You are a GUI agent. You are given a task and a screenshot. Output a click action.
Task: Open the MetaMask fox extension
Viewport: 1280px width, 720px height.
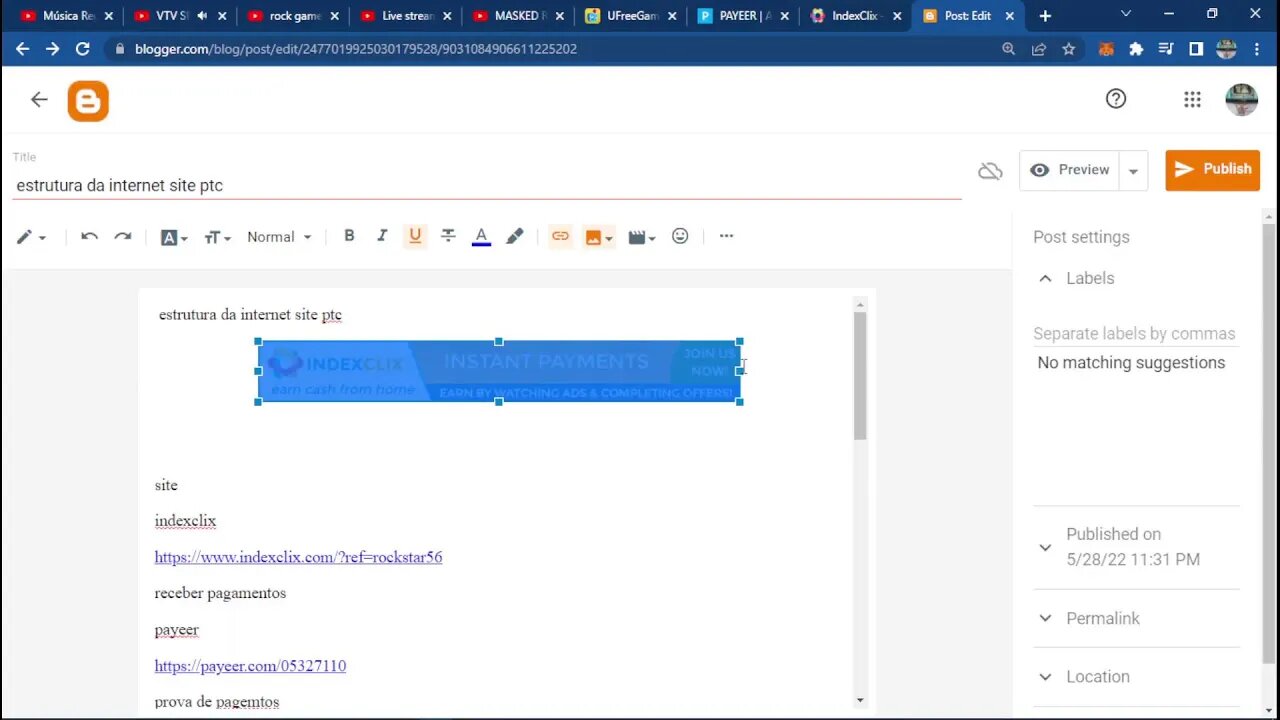coord(1106,49)
